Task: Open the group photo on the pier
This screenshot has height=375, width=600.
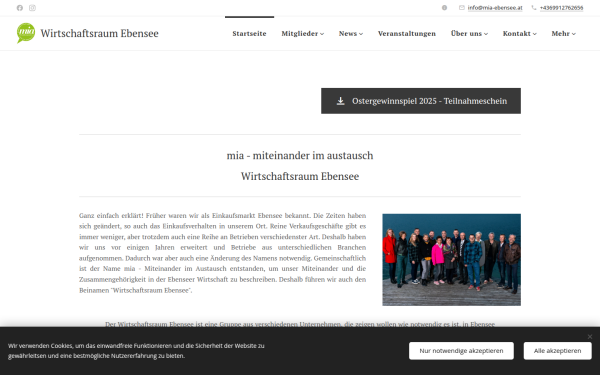Action: point(452,260)
